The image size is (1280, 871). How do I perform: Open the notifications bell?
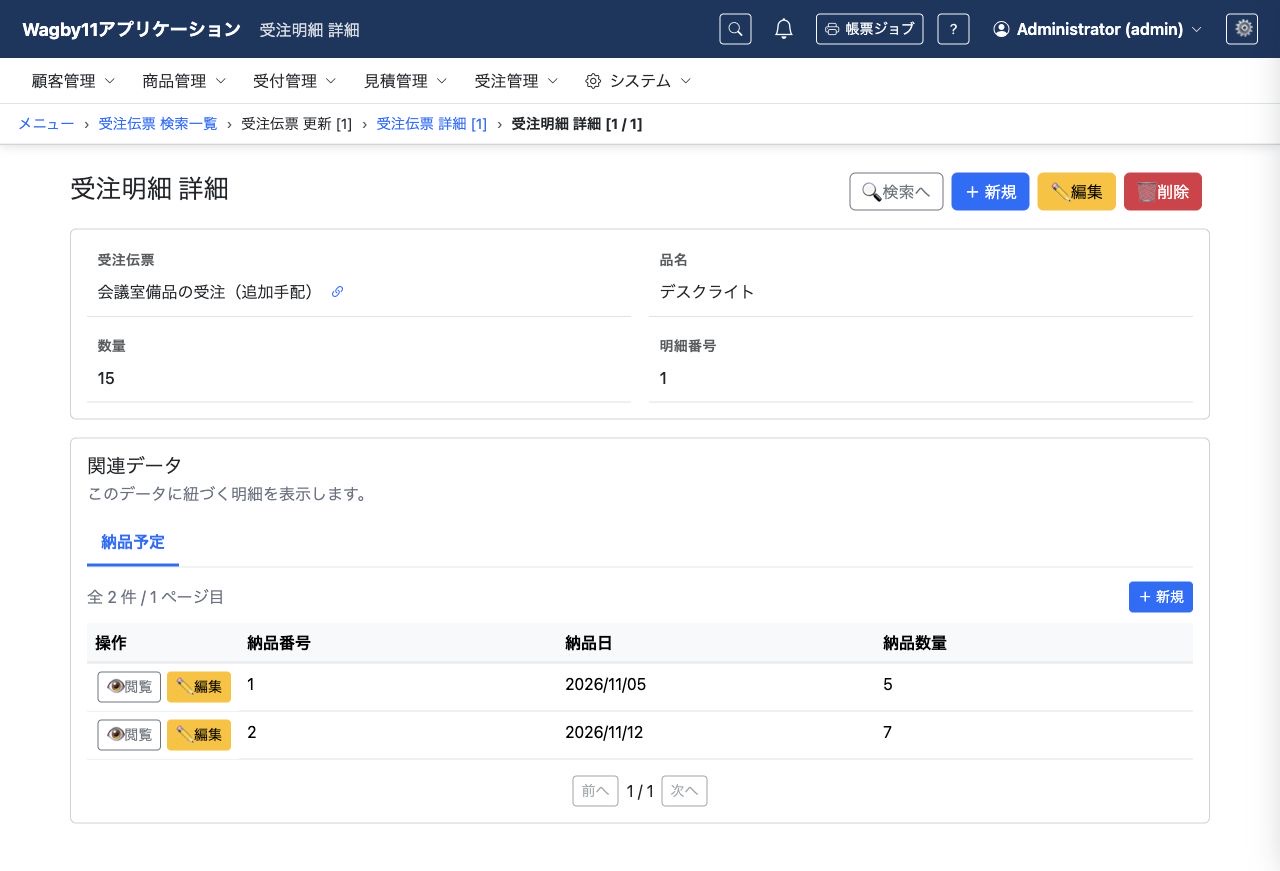pyautogui.click(x=784, y=29)
